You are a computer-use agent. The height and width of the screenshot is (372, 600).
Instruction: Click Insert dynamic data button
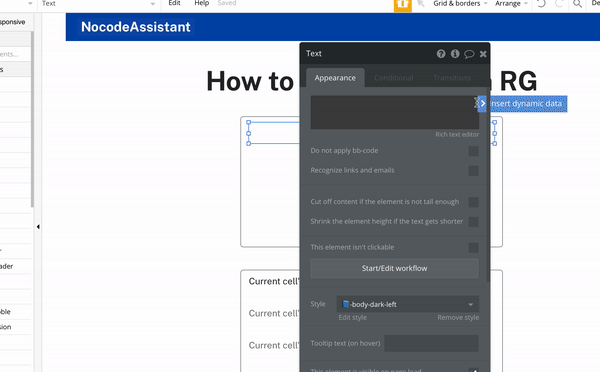526,104
